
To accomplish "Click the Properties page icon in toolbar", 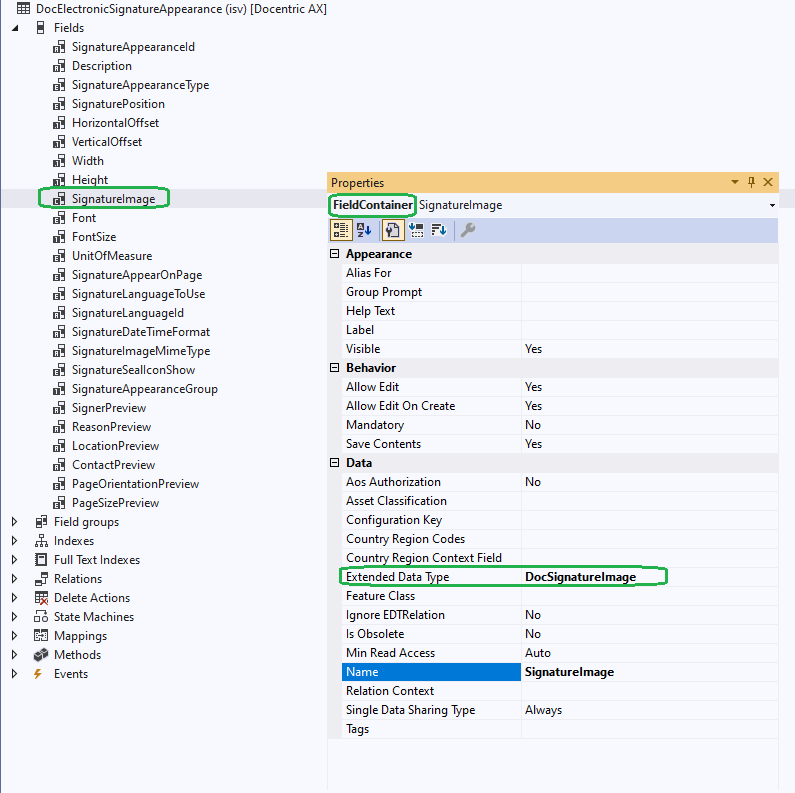I will point(394,230).
